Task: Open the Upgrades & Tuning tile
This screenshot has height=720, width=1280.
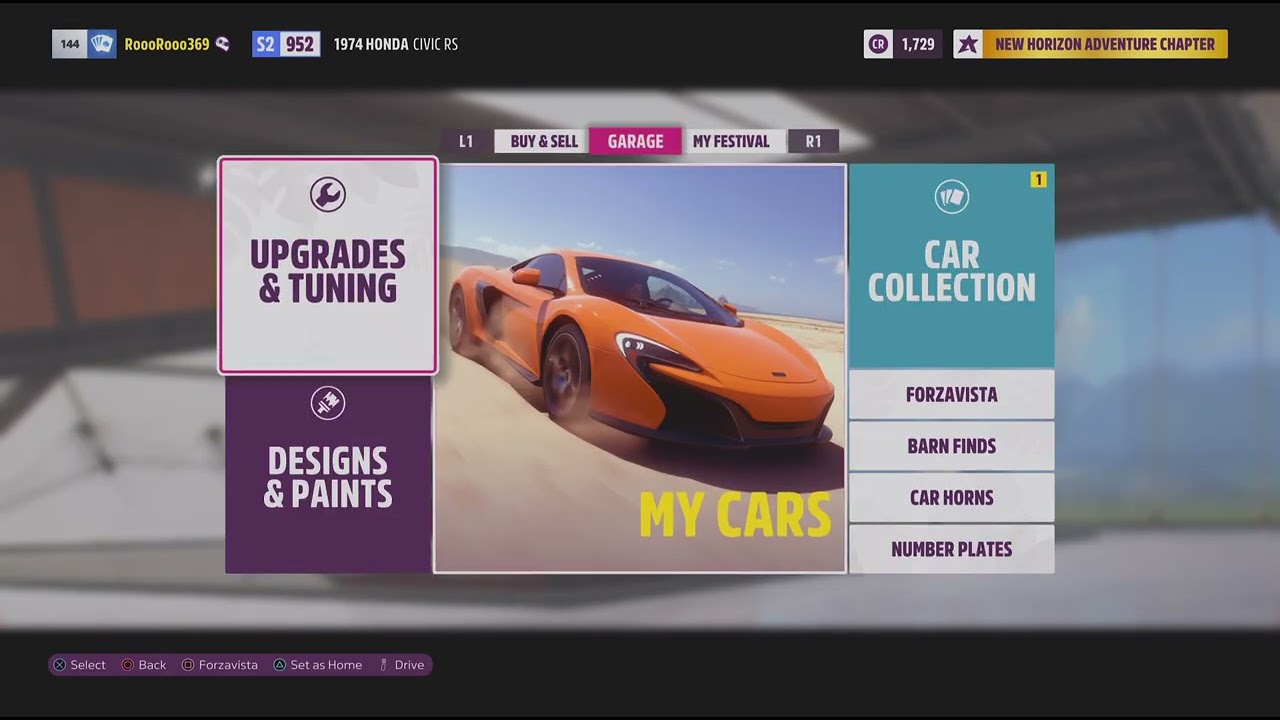Action: coord(328,265)
